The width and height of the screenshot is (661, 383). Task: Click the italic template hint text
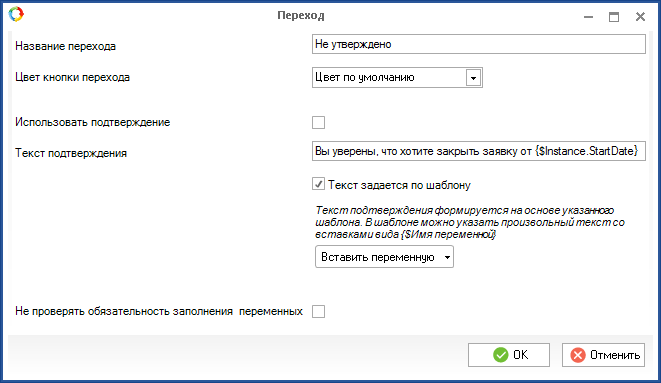point(470,222)
